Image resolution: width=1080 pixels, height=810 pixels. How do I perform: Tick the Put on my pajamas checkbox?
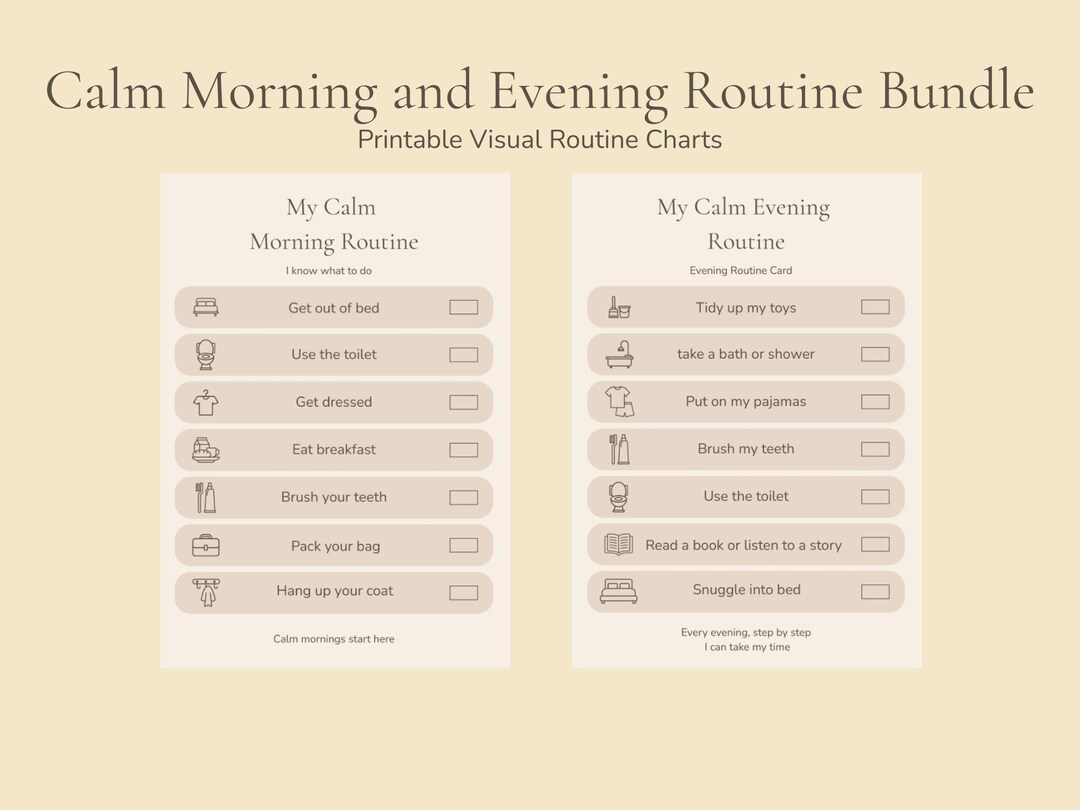click(875, 402)
